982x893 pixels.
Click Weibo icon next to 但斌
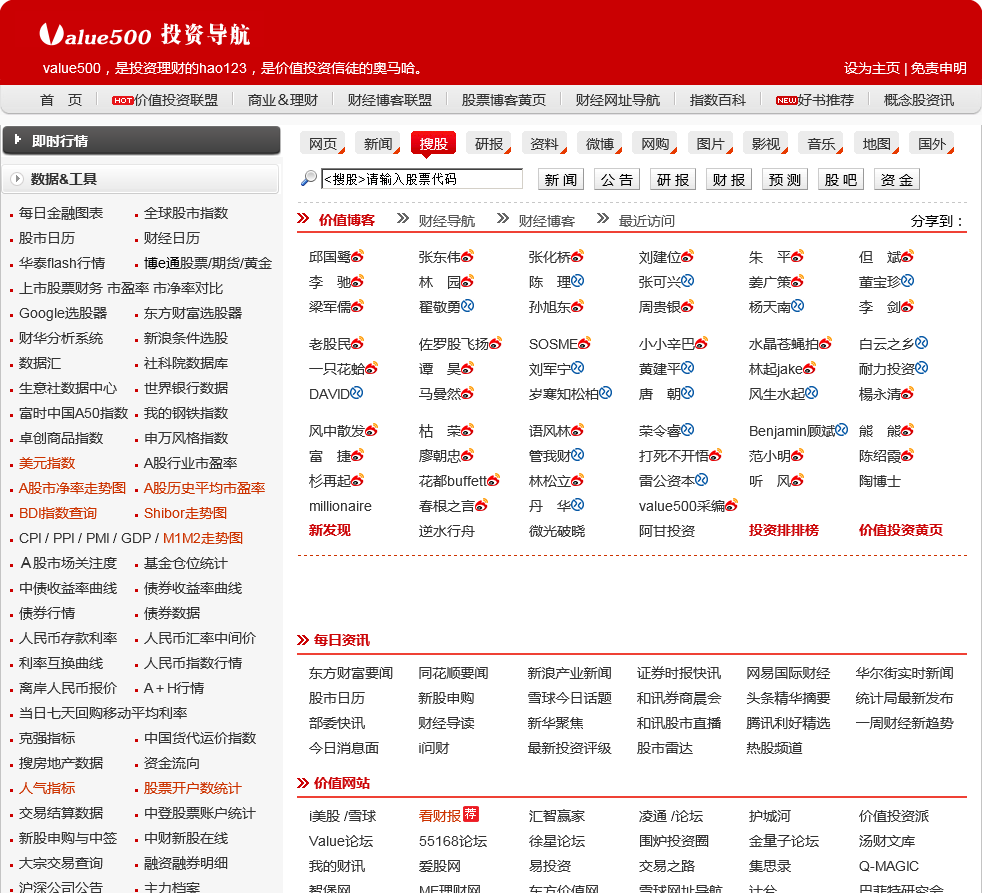point(907,256)
